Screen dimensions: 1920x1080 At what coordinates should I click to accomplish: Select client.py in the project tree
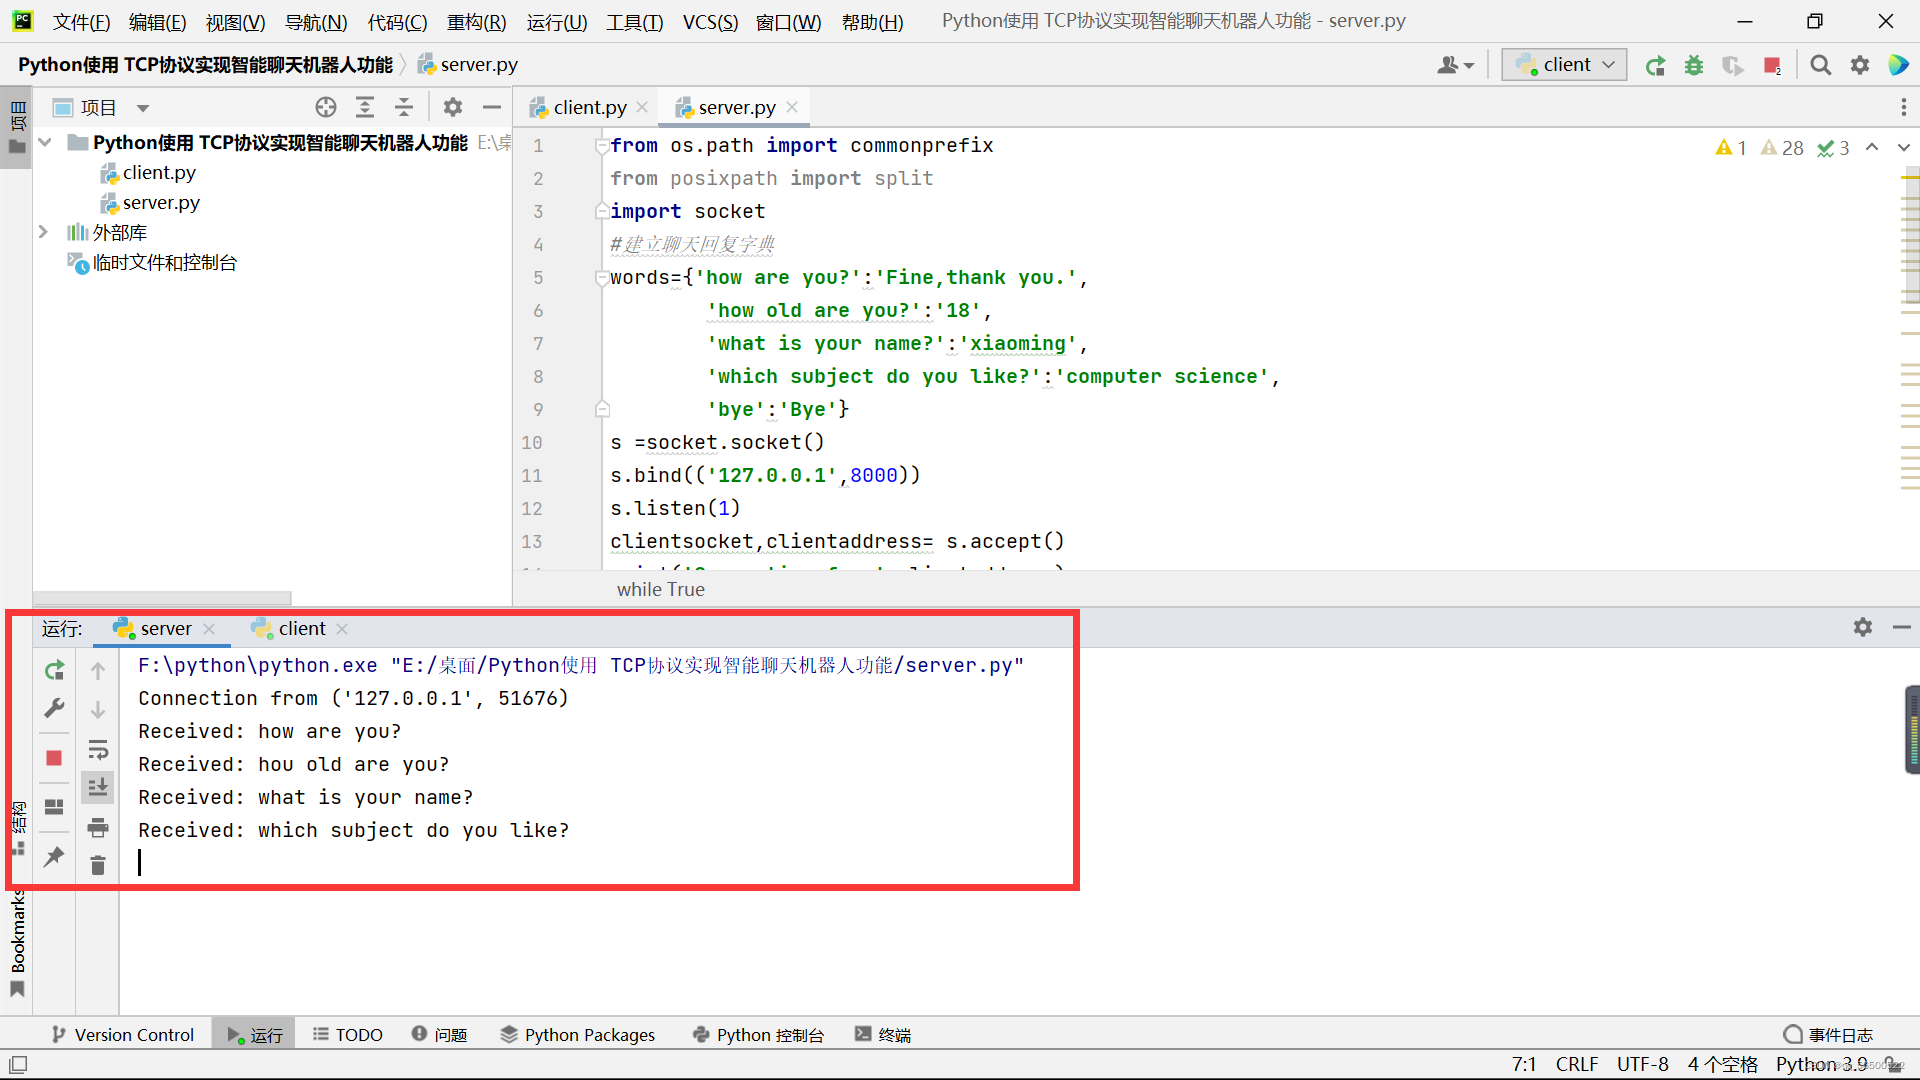tap(159, 173)
